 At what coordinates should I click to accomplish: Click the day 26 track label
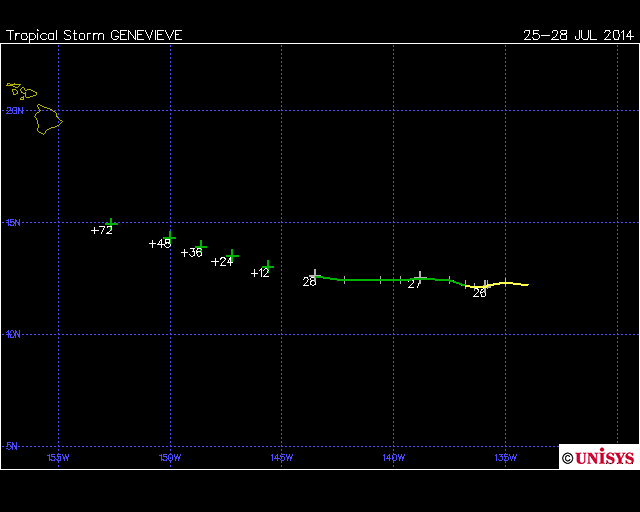480,293
